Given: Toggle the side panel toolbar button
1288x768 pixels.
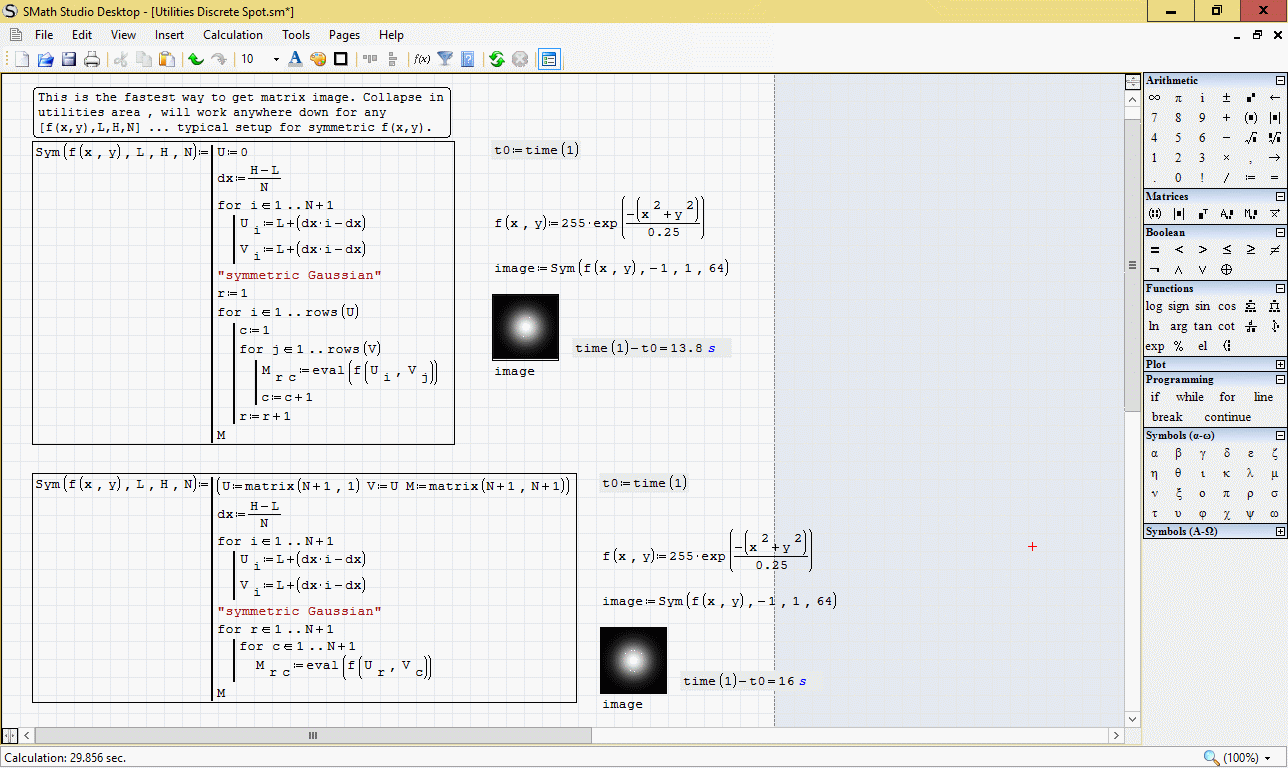Looking at the screenshot, I should [x=549, y=60].
